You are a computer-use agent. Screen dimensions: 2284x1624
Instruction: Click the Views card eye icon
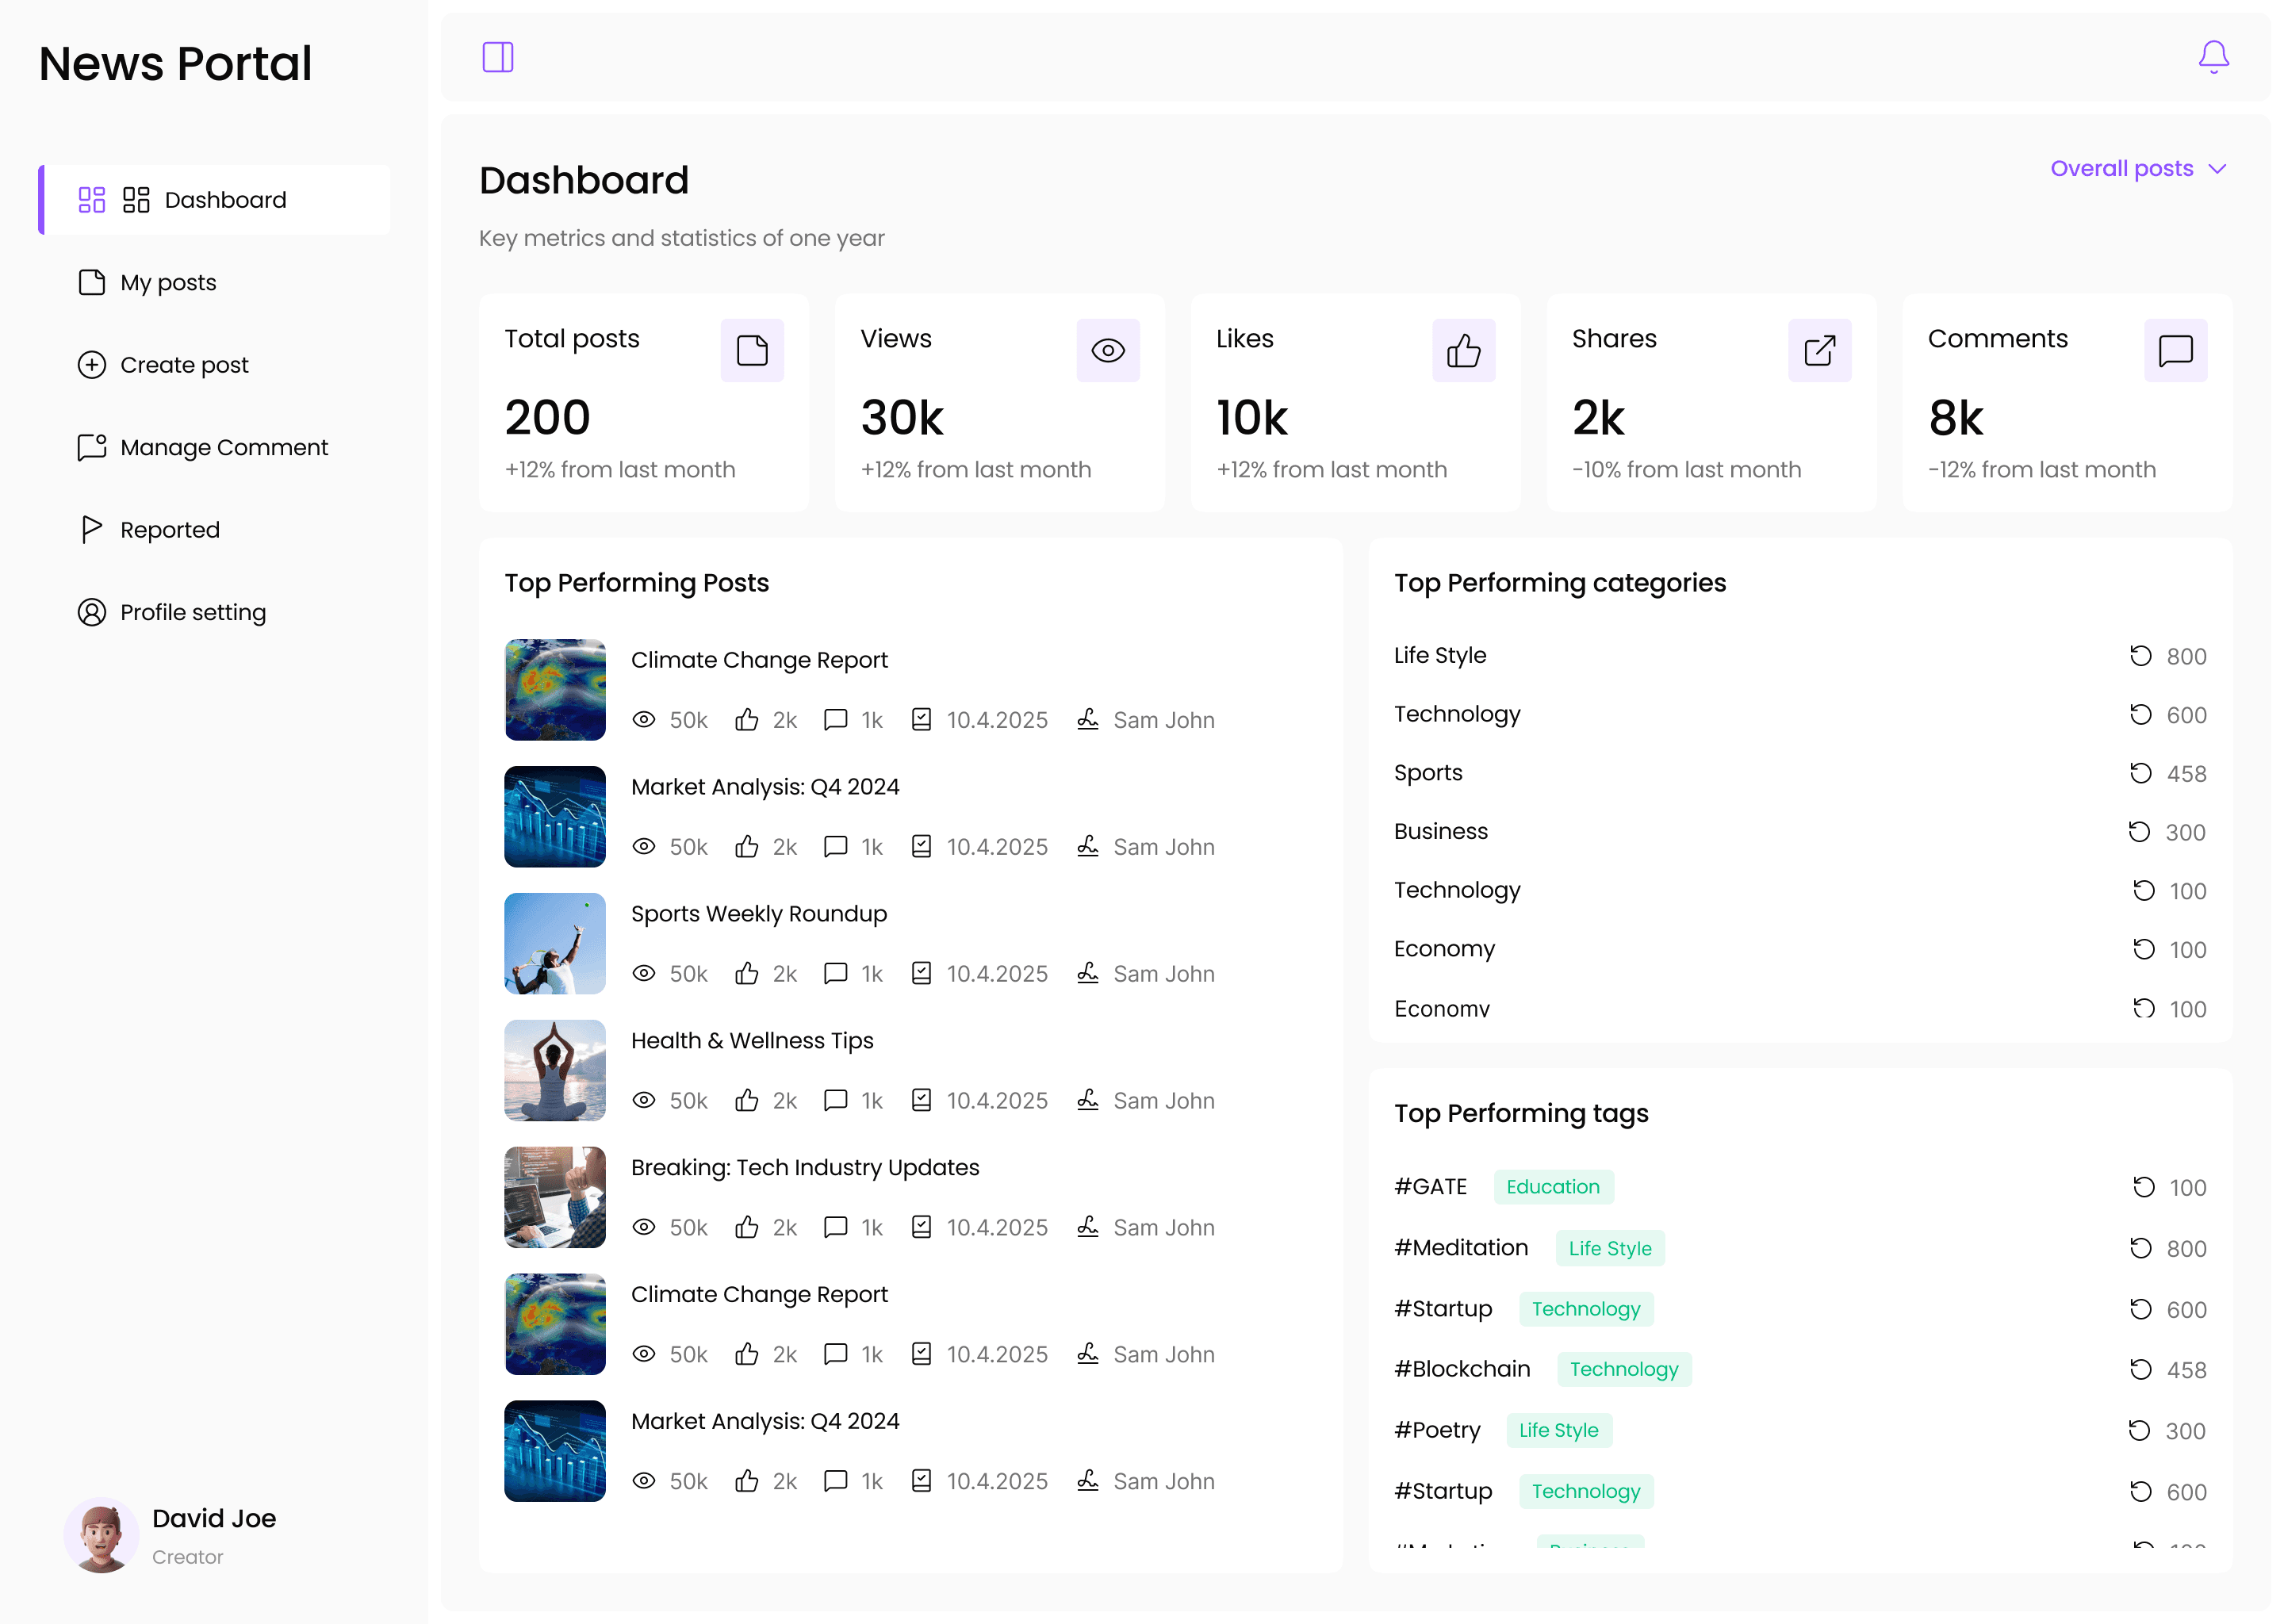click(1108, 351)
